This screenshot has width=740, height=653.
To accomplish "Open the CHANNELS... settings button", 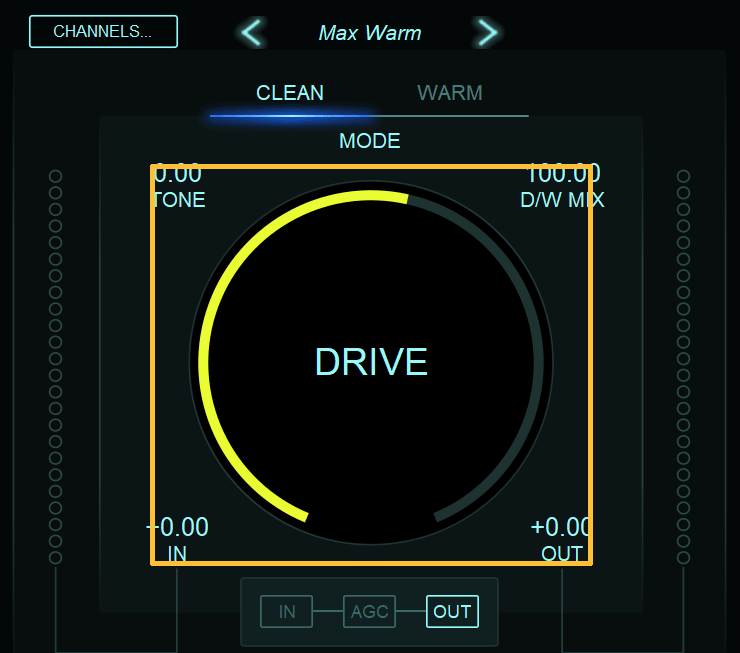I will point(103,32).
